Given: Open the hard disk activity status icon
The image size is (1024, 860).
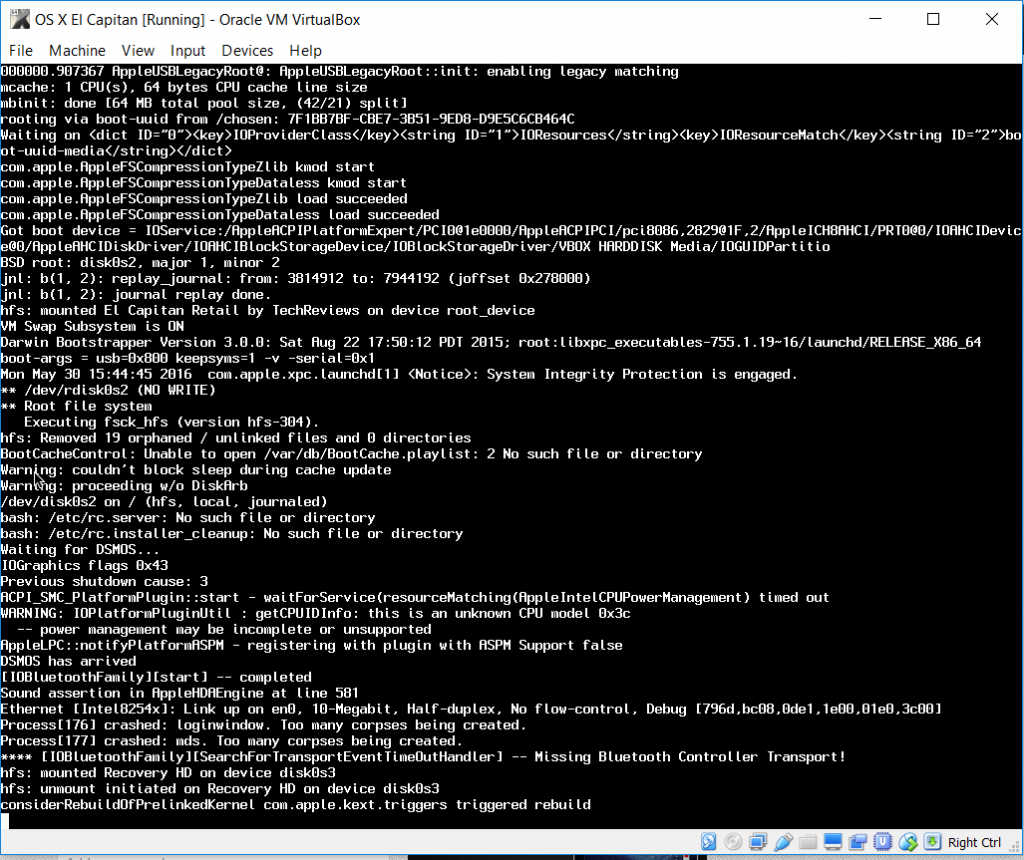Looking at the screenshot, I should pos(708,842).
